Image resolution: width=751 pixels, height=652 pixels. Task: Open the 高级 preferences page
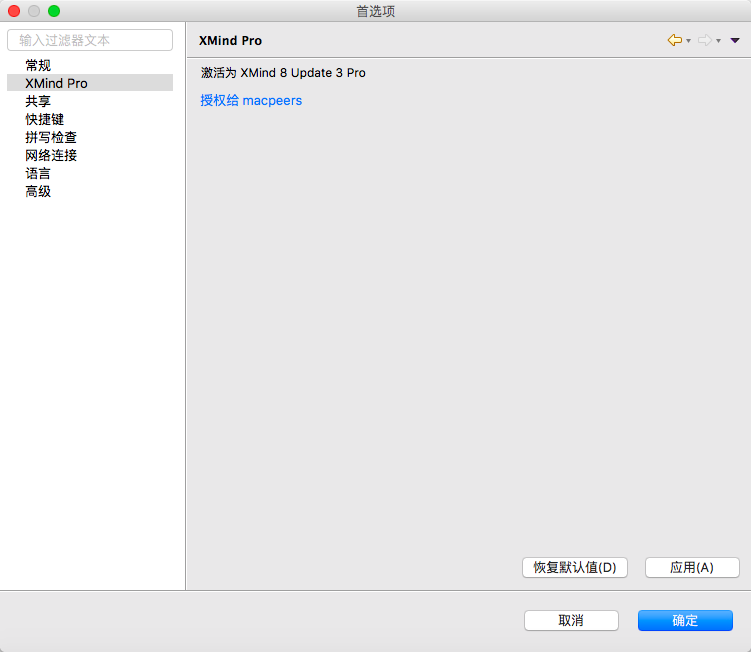38,192
